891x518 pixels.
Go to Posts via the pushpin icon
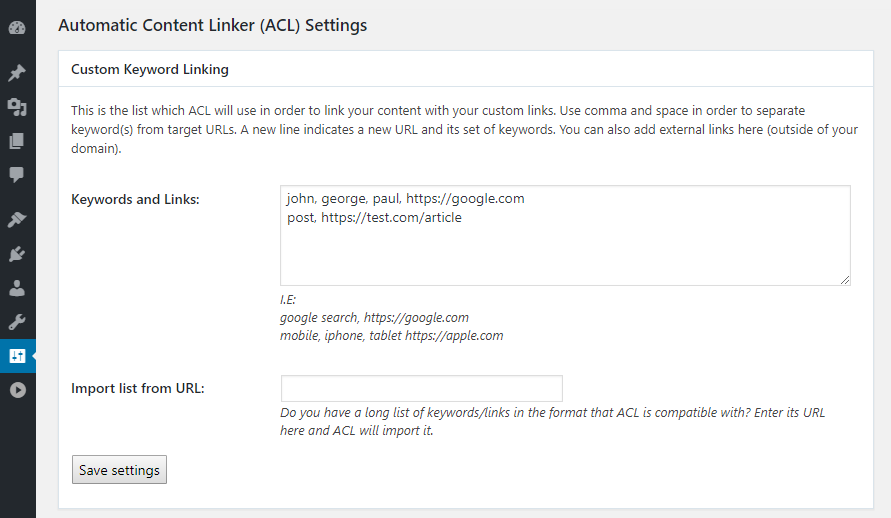17,73
